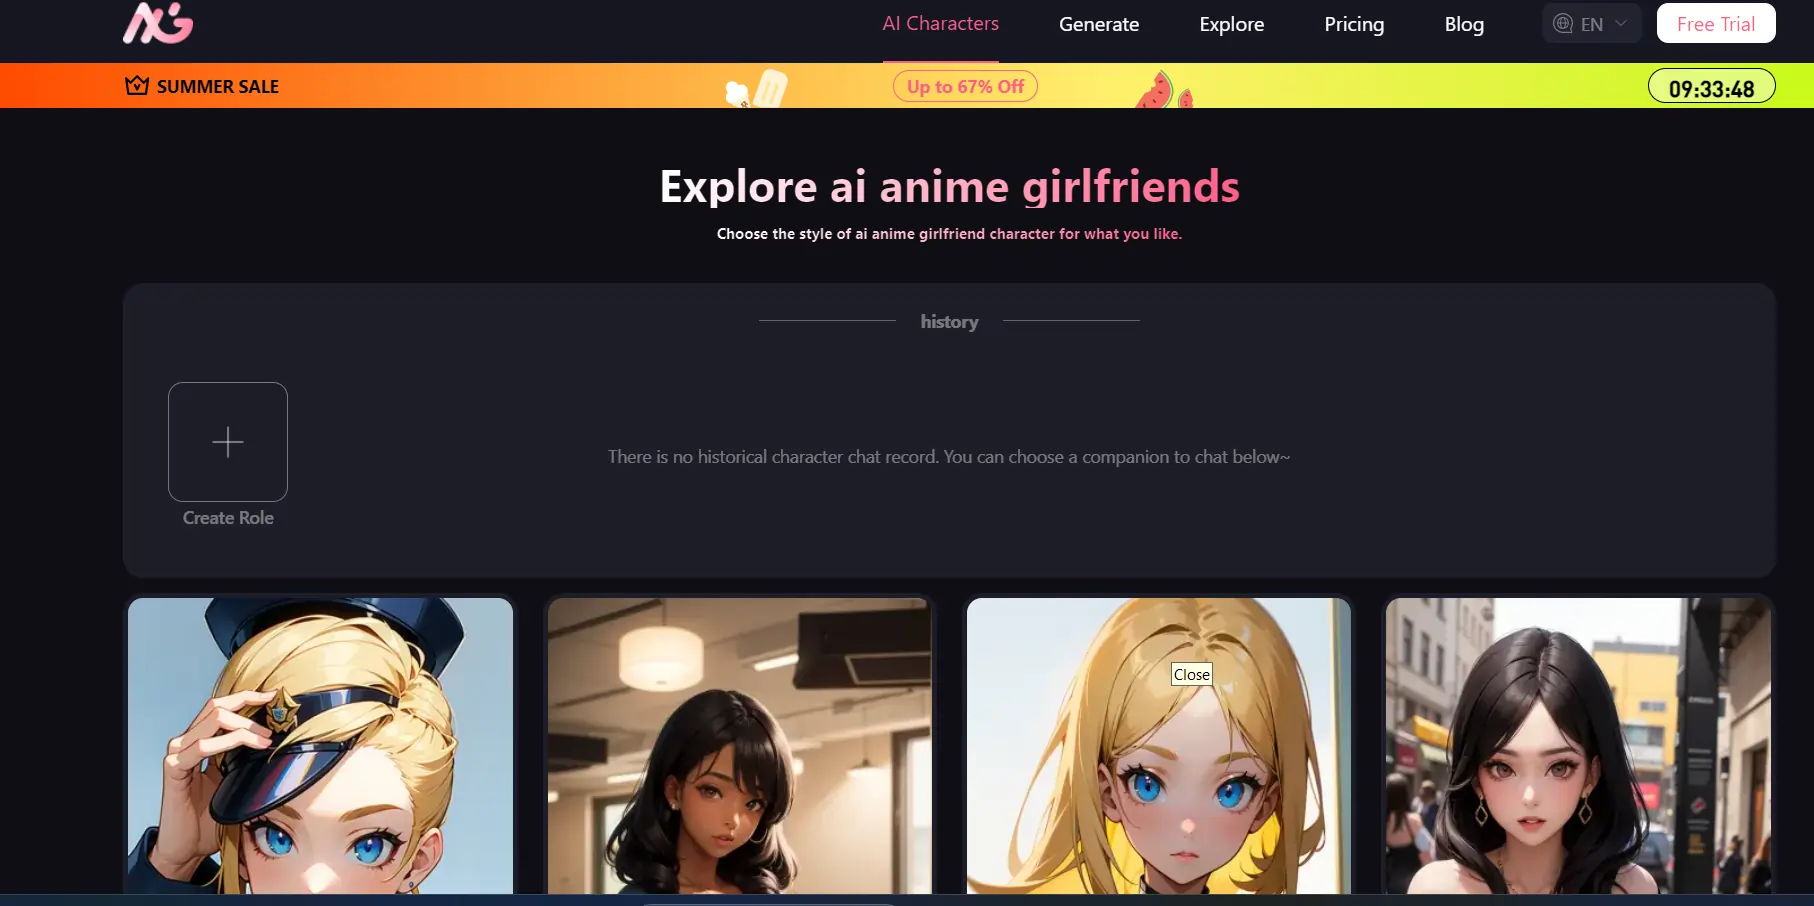Click the no historical chat record message
Screen dimensions: 1814x906
[949, 457]
